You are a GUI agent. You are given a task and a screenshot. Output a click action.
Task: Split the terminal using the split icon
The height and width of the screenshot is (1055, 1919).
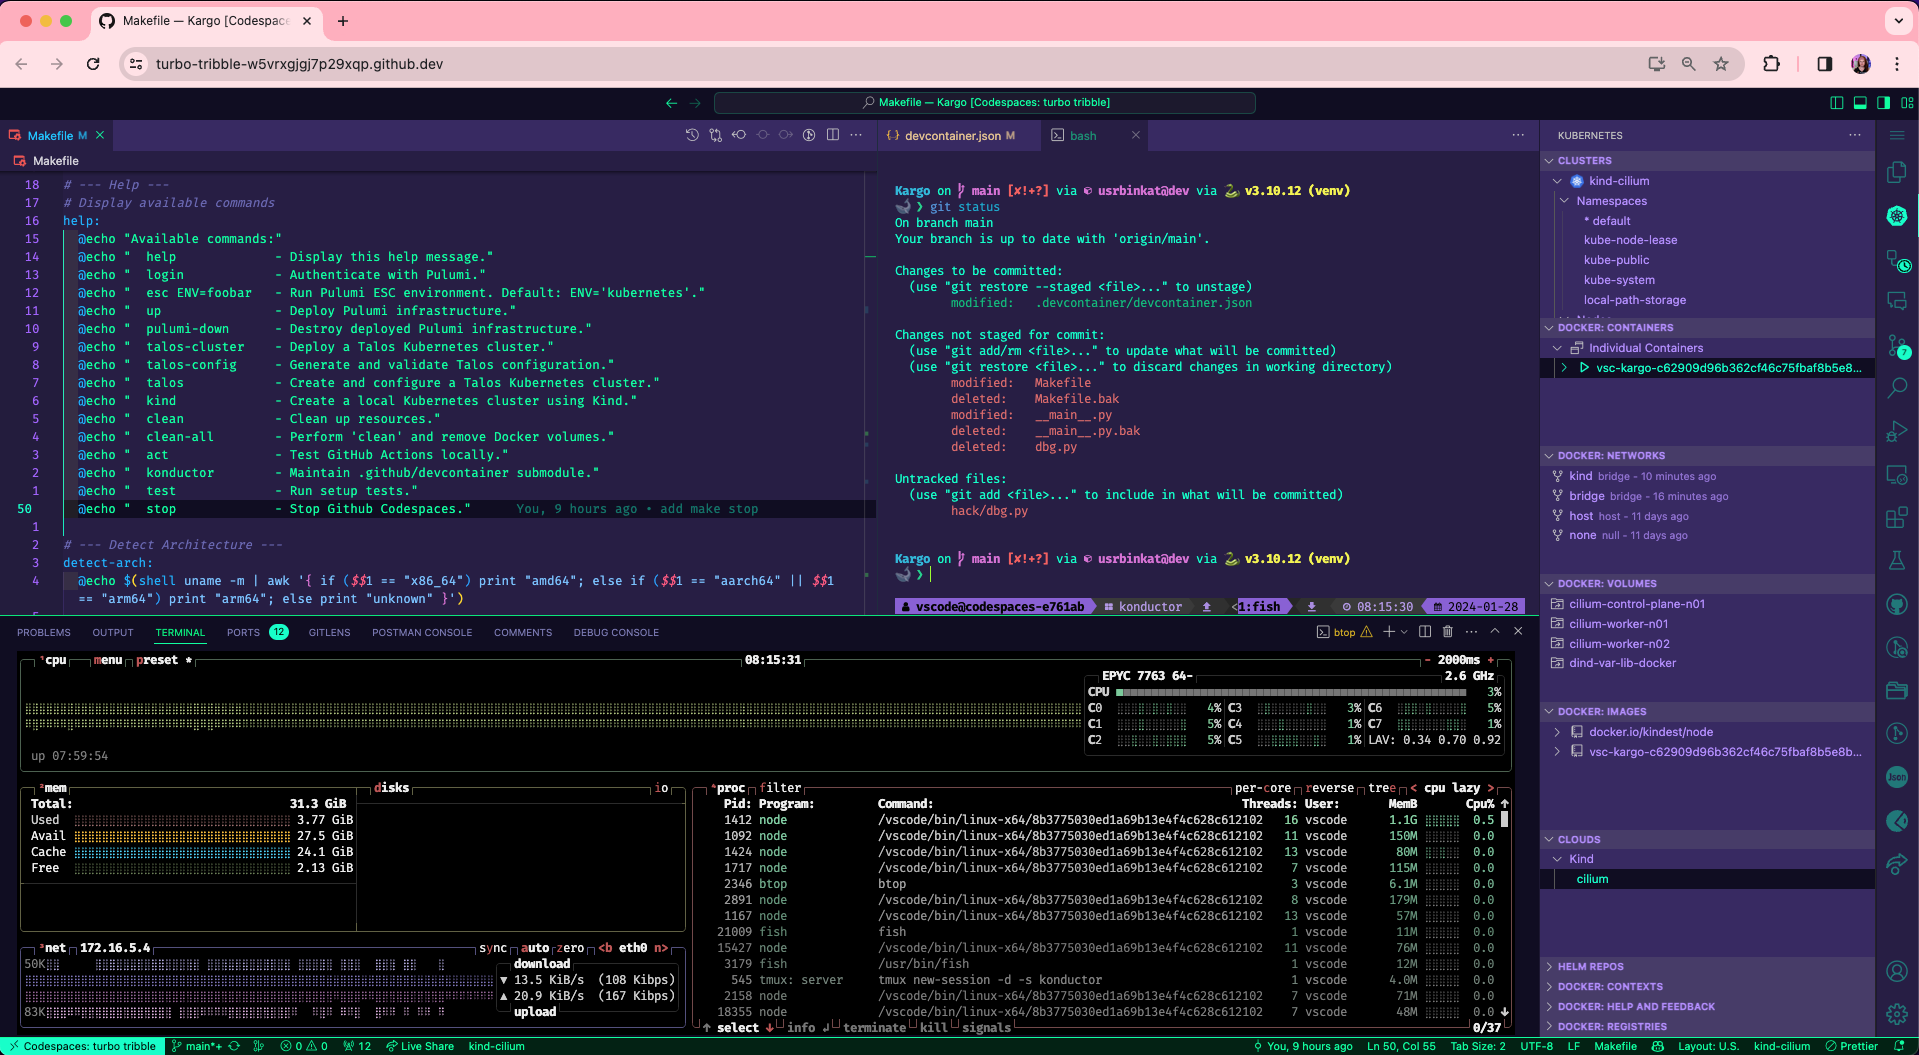pos(1425,632)
